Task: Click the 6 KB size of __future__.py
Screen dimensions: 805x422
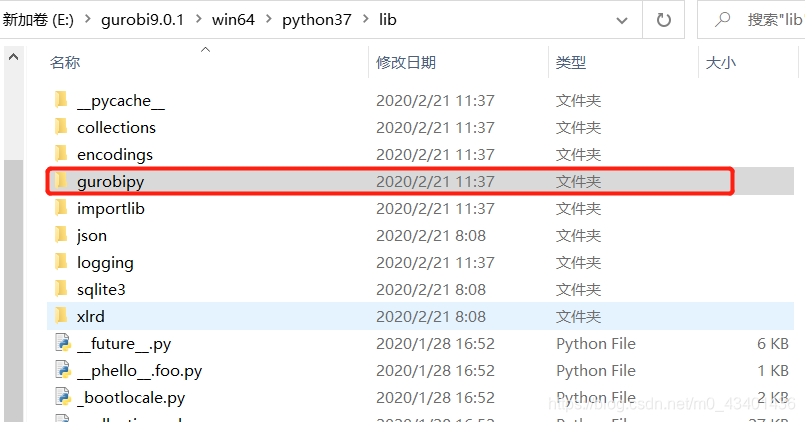Action: [x=773, y=343]
